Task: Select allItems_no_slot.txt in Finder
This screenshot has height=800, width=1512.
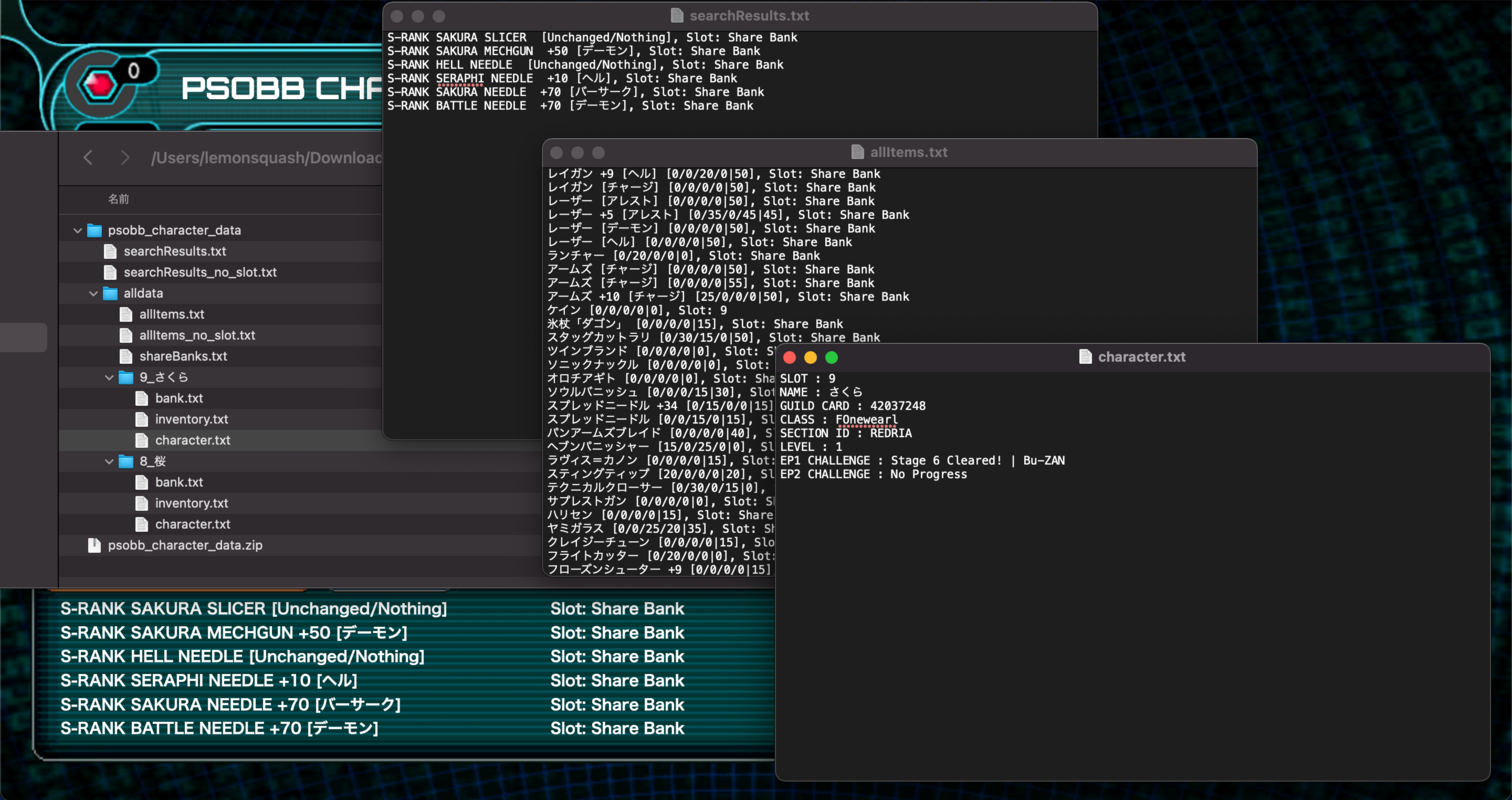Action: click(x=197, y=335)
